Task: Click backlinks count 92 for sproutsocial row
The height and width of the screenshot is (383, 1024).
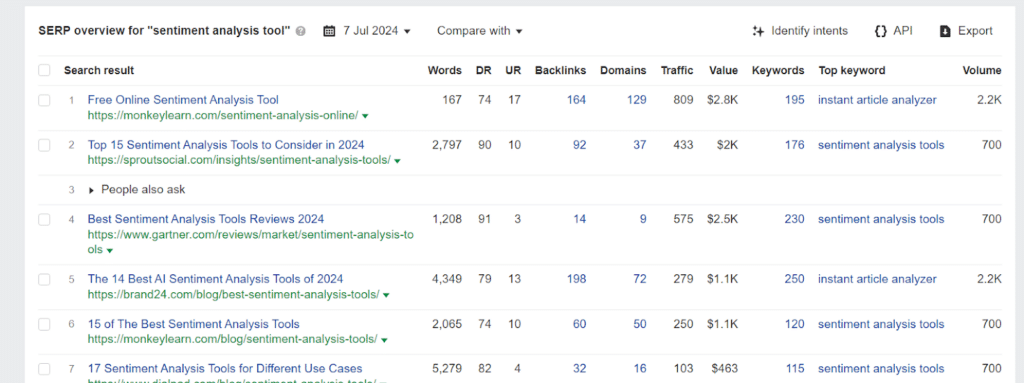Action: [579, 144]
